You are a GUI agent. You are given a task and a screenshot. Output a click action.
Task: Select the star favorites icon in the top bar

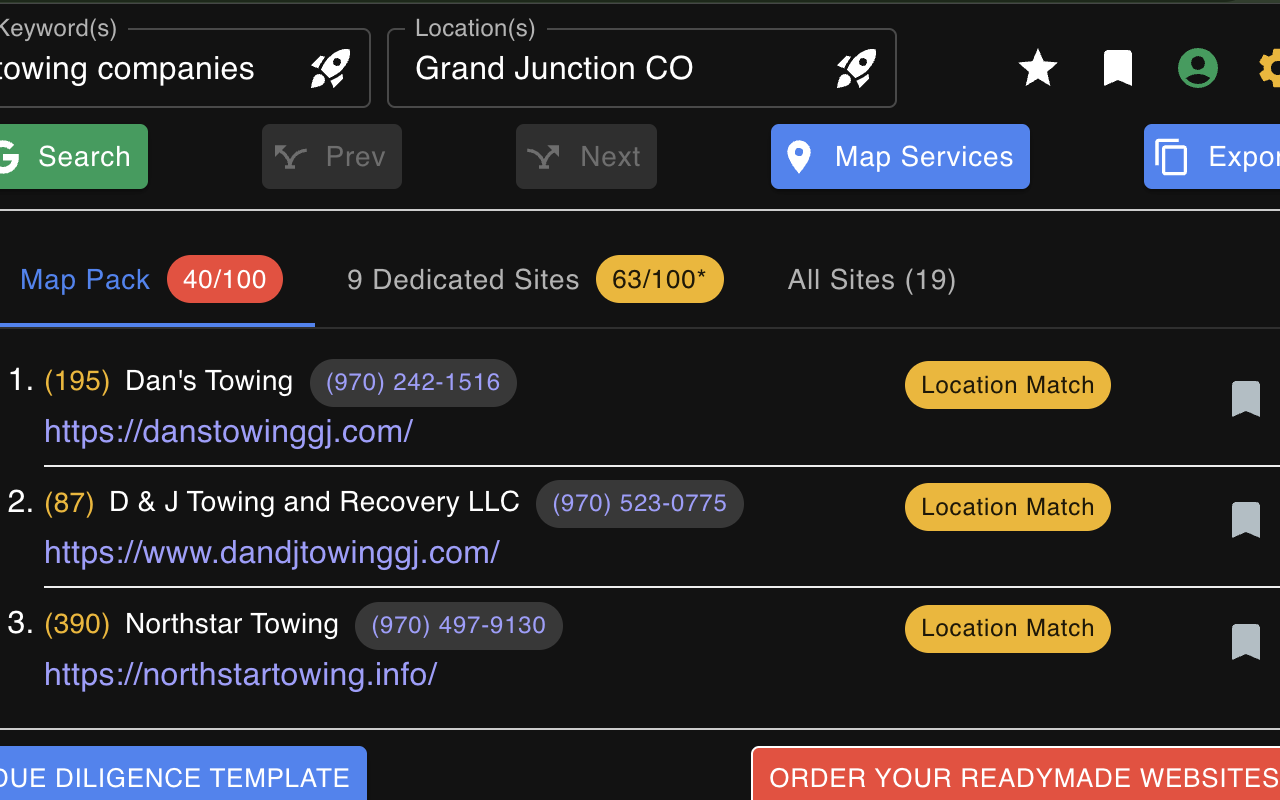[x=1037, y=68]
